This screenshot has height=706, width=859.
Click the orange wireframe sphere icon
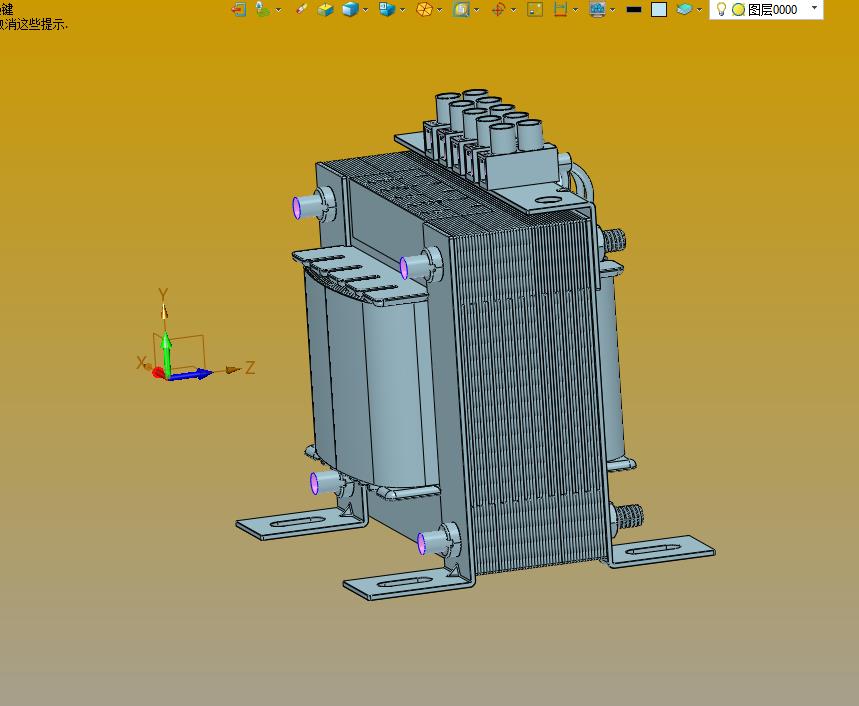click(424, 9)
